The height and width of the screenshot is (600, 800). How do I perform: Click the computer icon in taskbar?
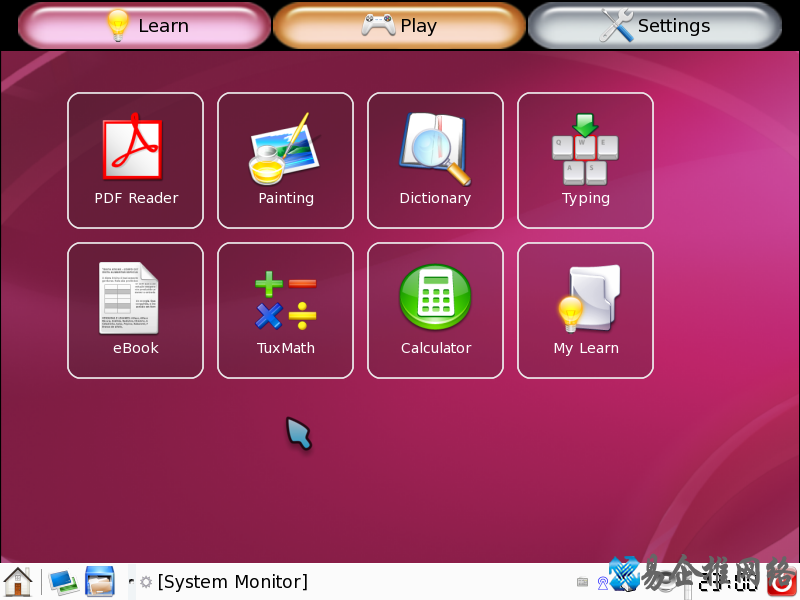coord(63,581)
